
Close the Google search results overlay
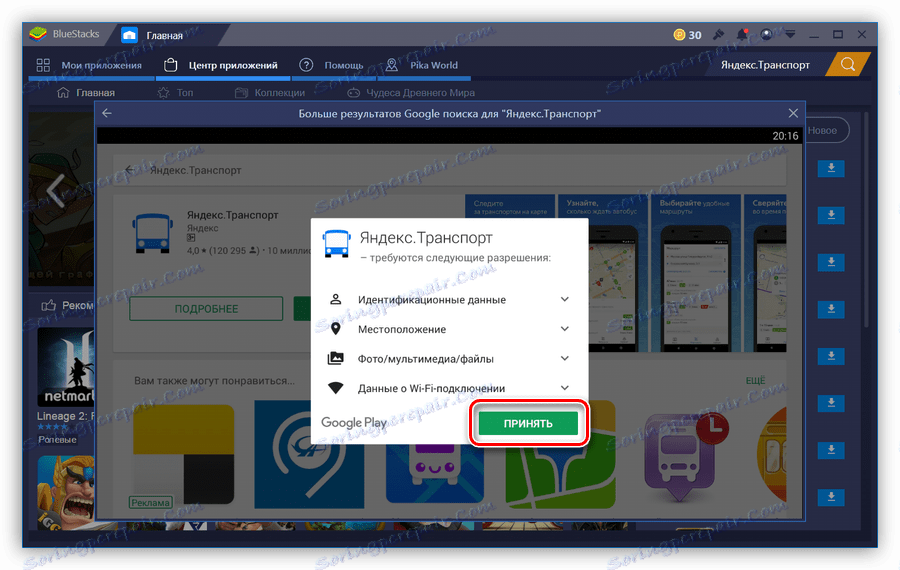tap(793, 113)
